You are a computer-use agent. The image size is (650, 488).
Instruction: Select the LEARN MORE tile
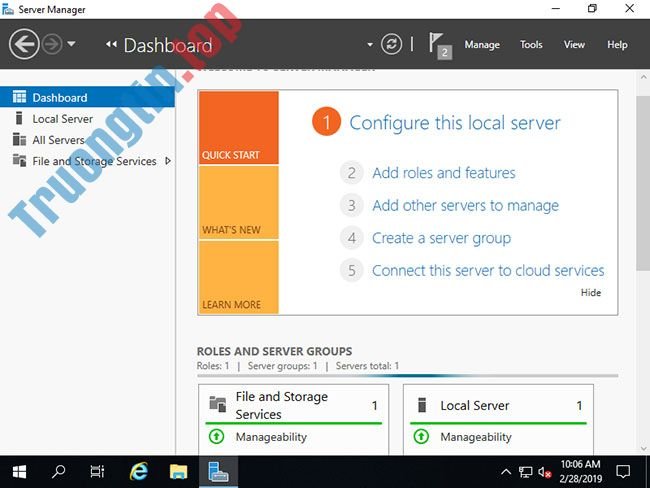(238, 277)
